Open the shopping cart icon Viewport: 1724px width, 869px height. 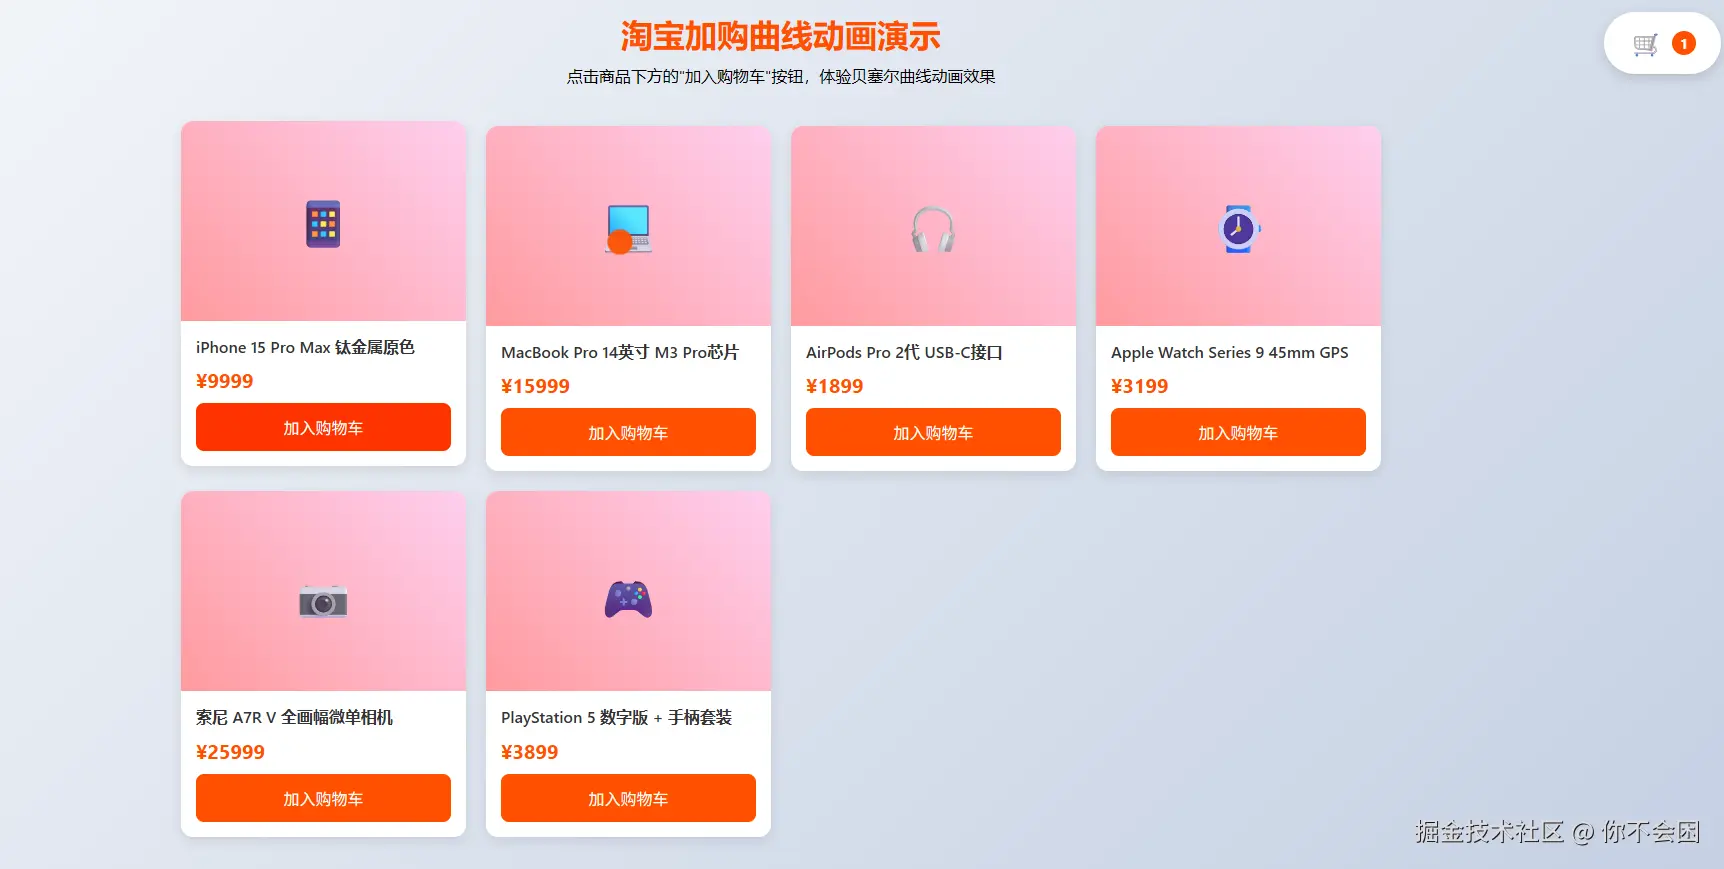(x=1645, y=44)
